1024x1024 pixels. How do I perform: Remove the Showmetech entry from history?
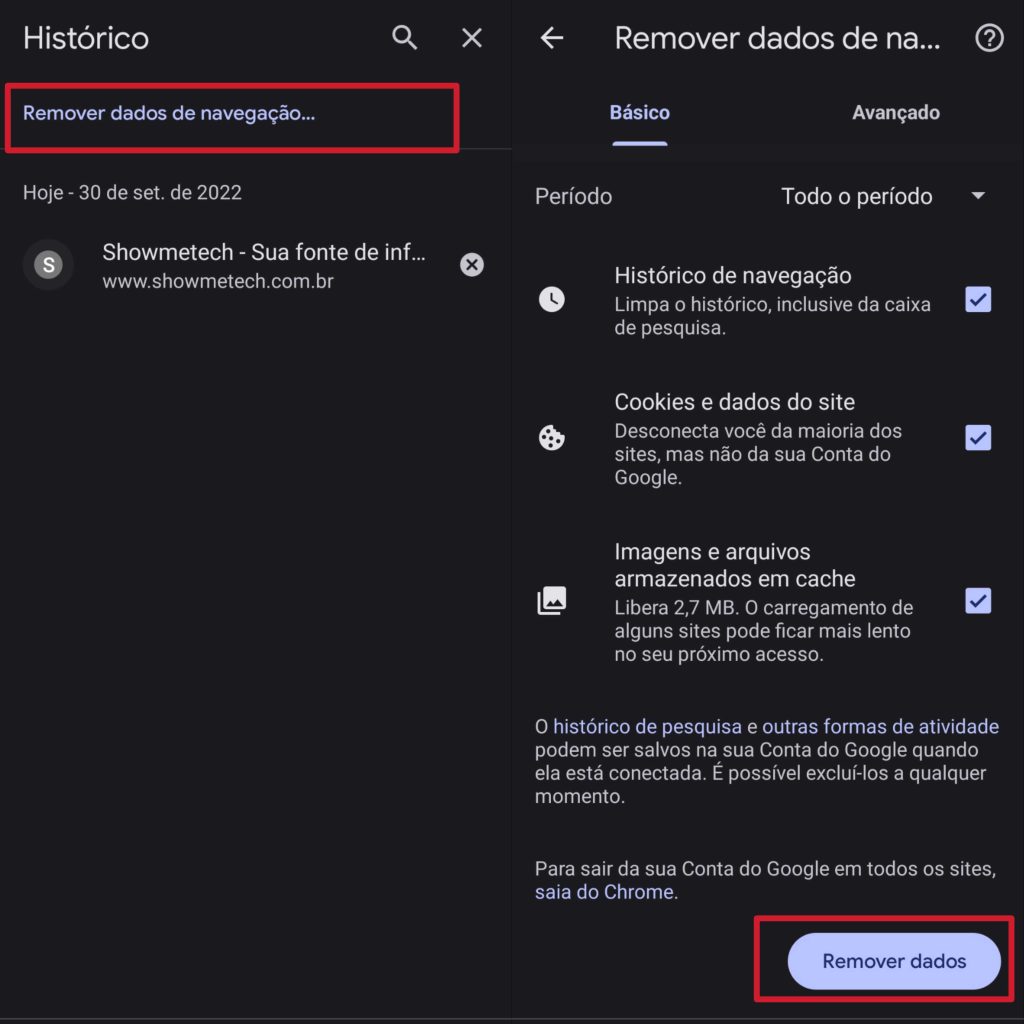tap(471, 264)
